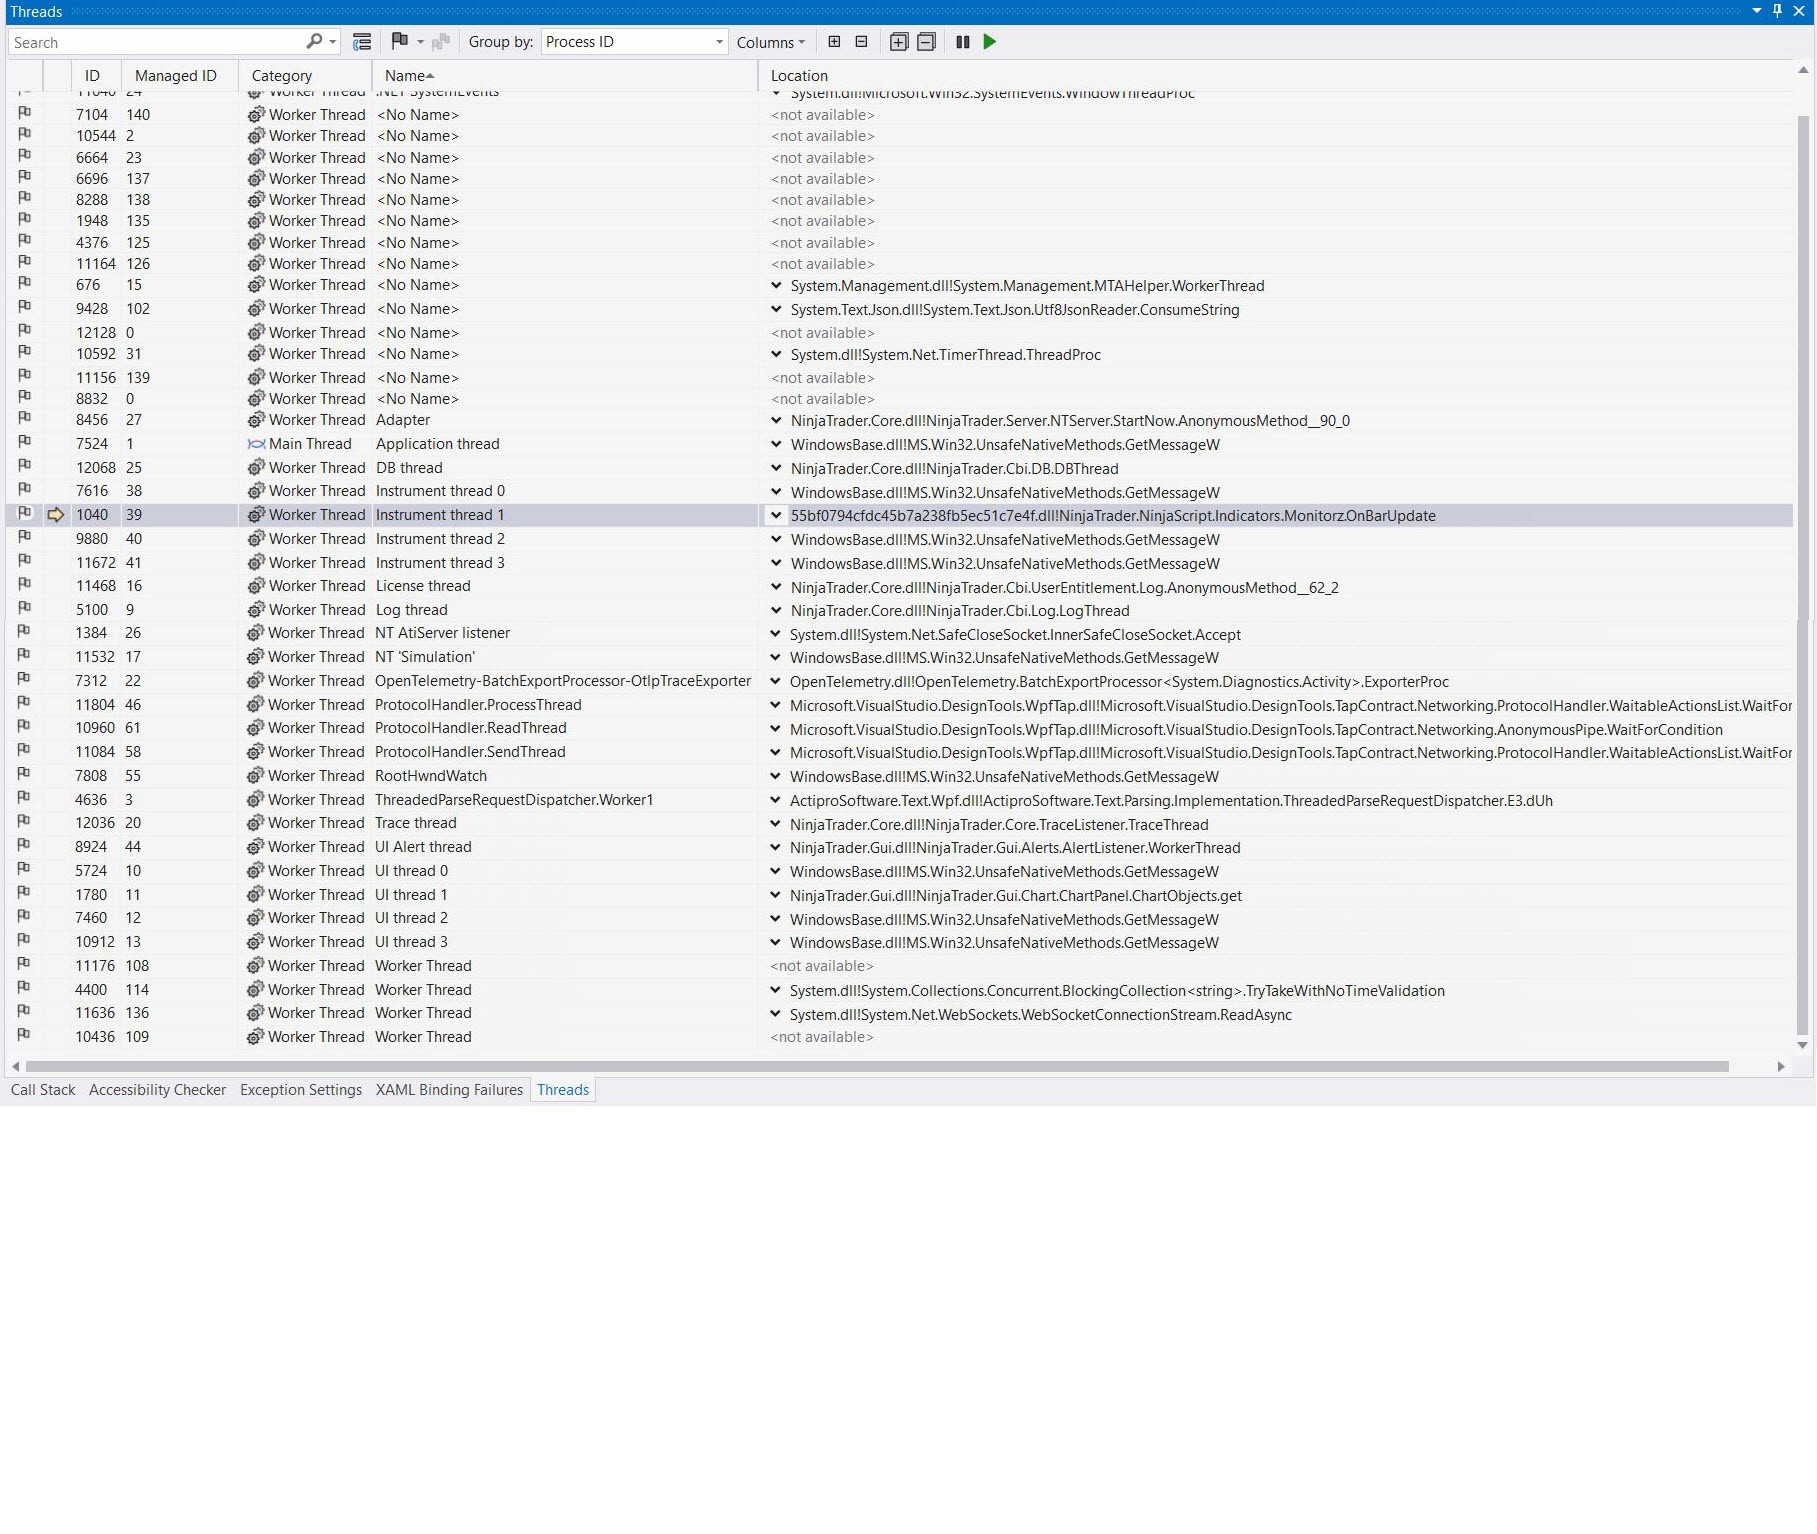Click the Worker Thread icon of ProtocolHandler.ReadThread
This screenshot has width=1817, height=1534.
click(256, 728)
